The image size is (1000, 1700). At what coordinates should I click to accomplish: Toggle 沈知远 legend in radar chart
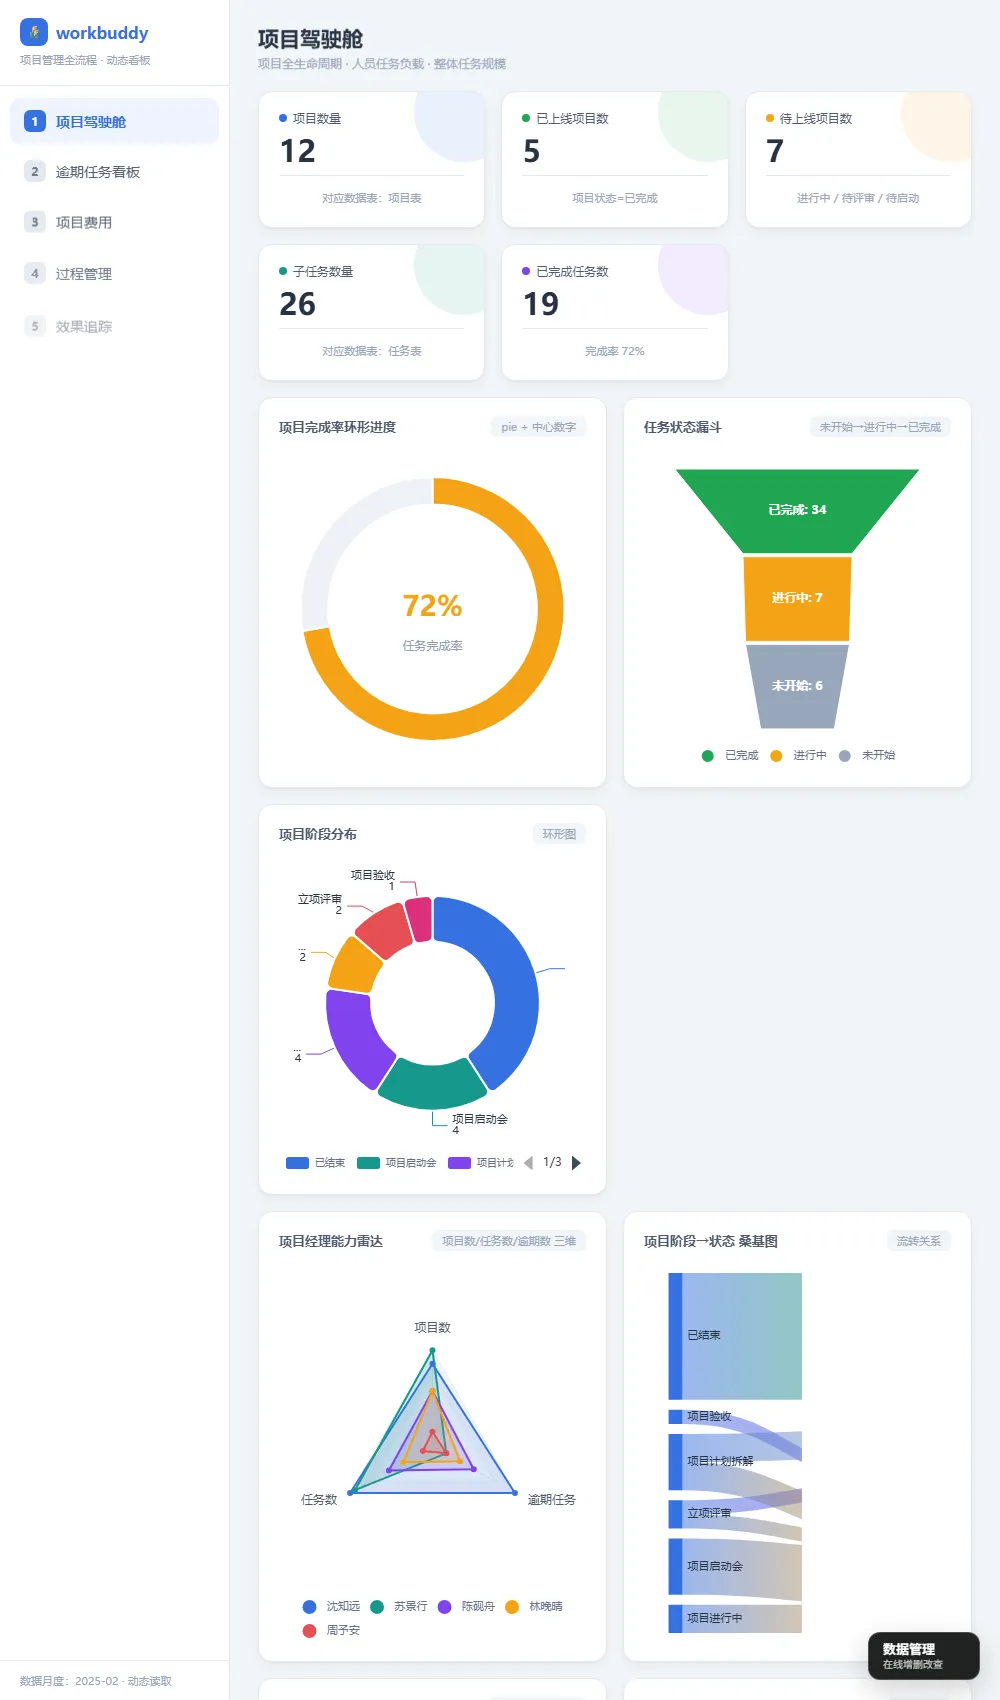[x=331, y=1606]
